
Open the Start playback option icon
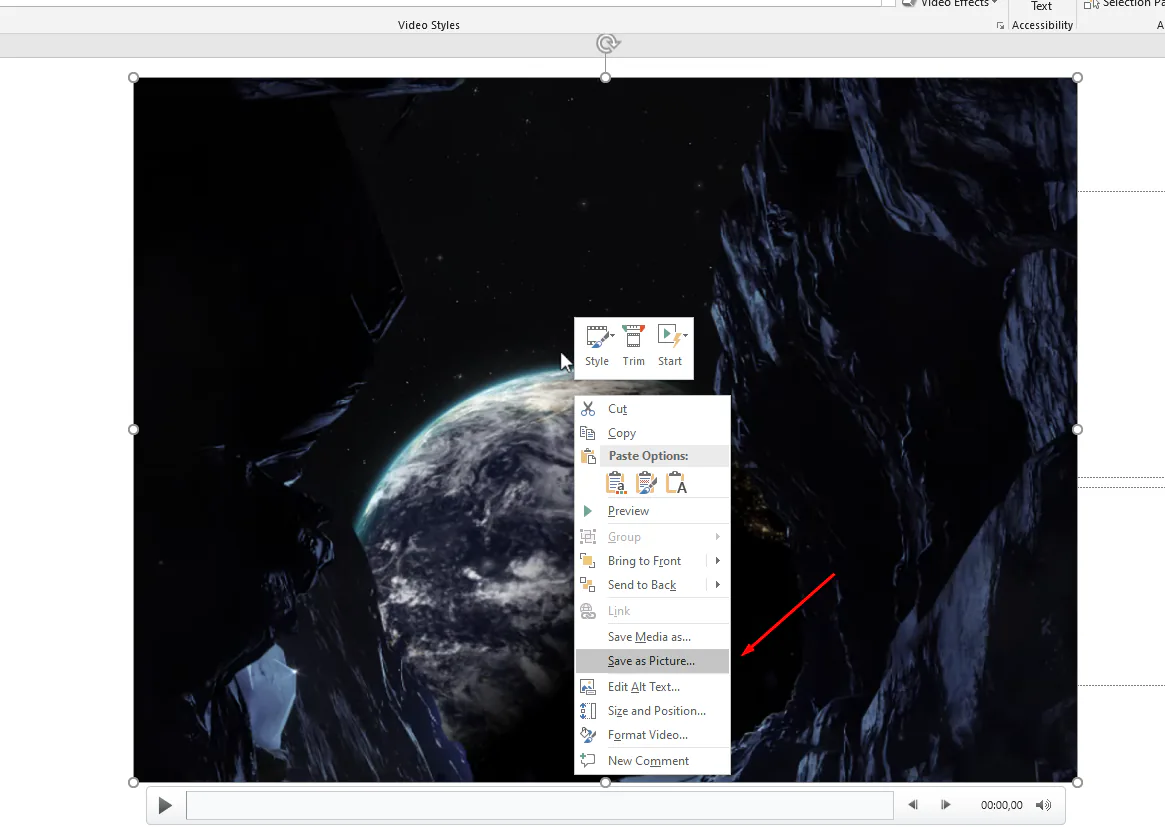(670, 346)
